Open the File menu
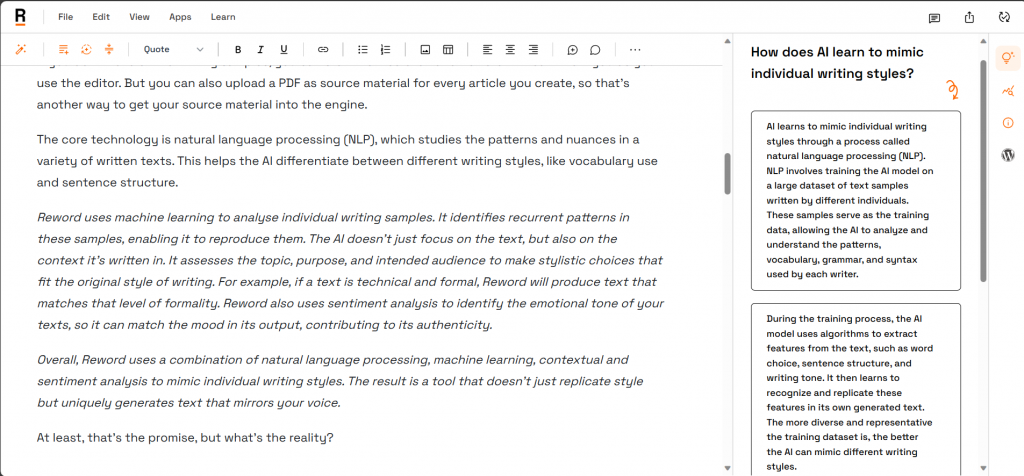This screenshot has width=1024, height=476. pyautogui.click(x=65, y=17)
